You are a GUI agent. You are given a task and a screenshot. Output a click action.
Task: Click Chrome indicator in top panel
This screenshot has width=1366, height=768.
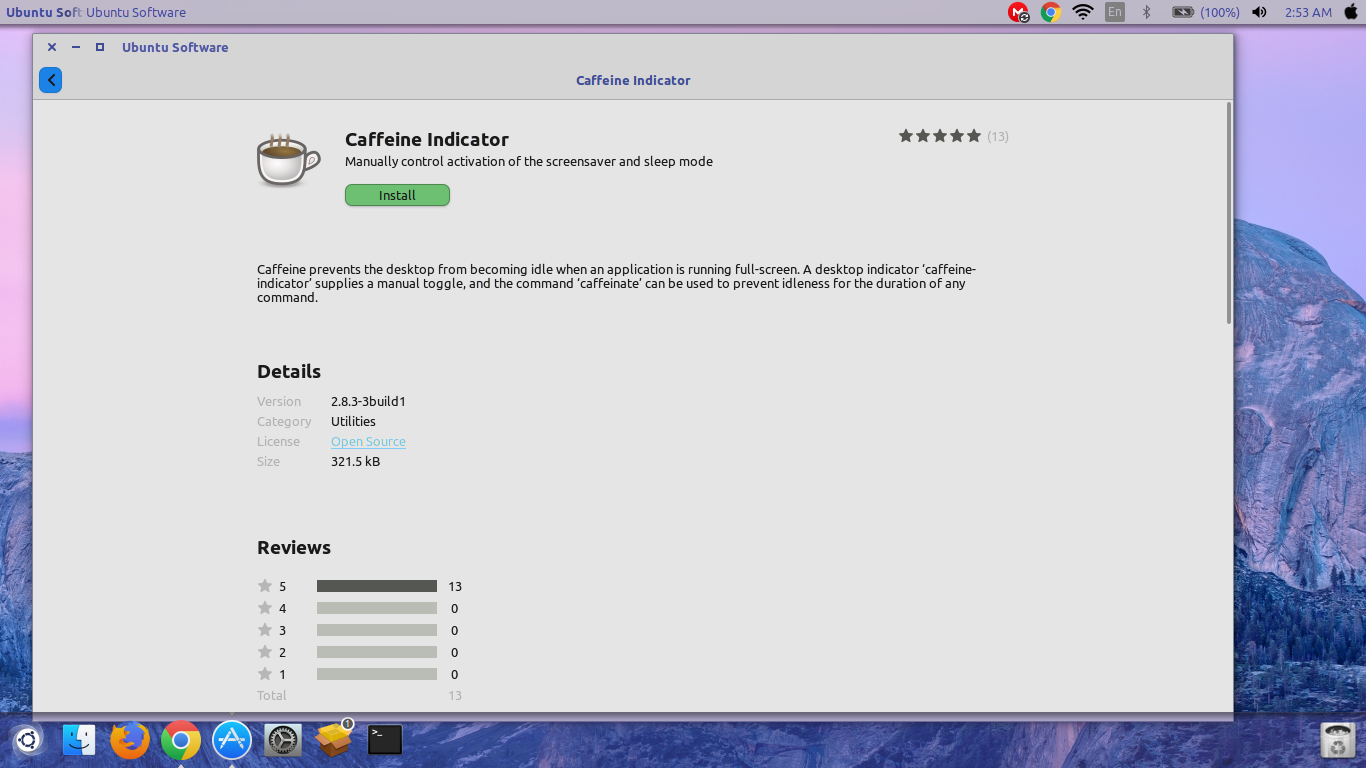point(1050,12)
